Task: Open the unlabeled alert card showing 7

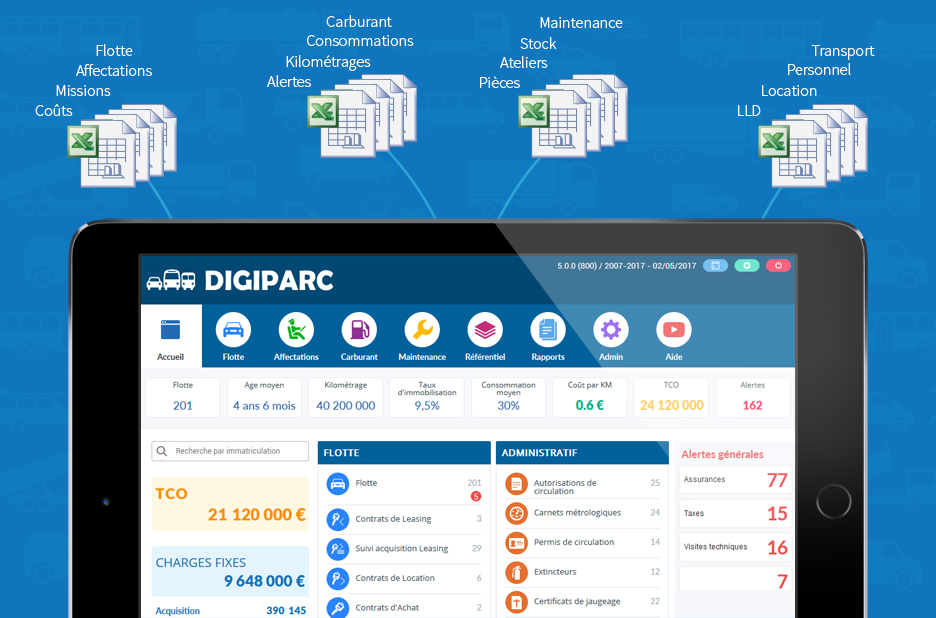Action: (x=735, y=579)
